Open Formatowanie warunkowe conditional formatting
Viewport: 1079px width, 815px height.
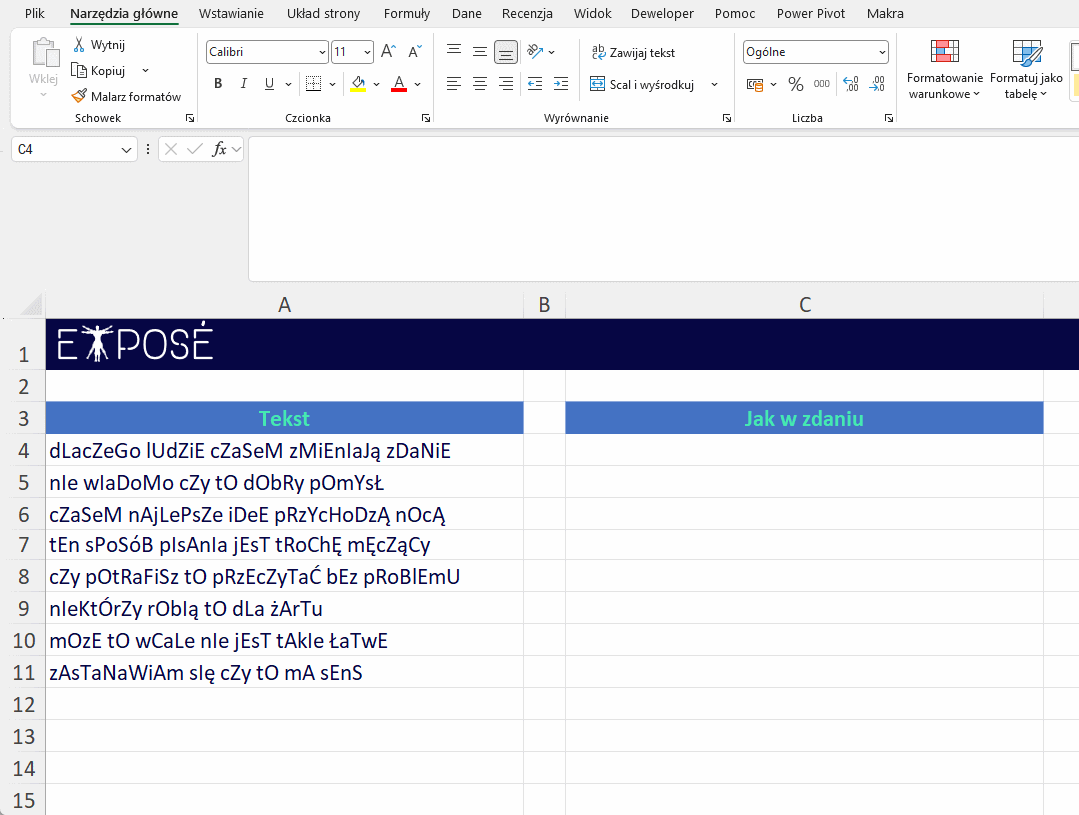pos(944,68)
